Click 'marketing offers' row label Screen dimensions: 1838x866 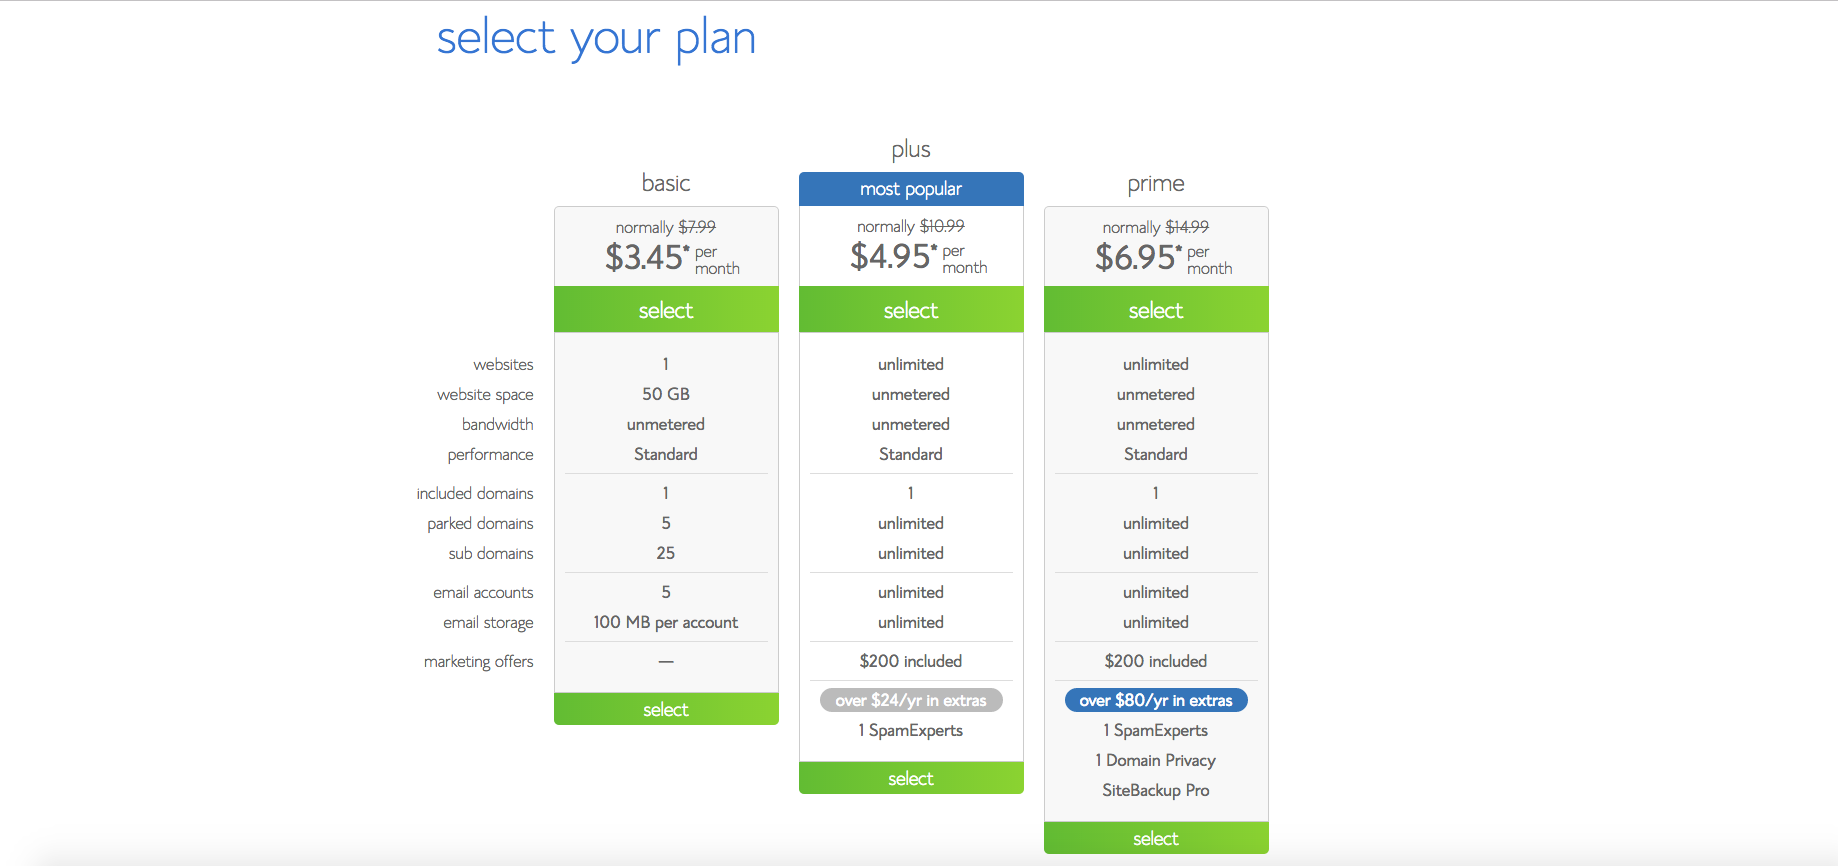coord(478,661)
